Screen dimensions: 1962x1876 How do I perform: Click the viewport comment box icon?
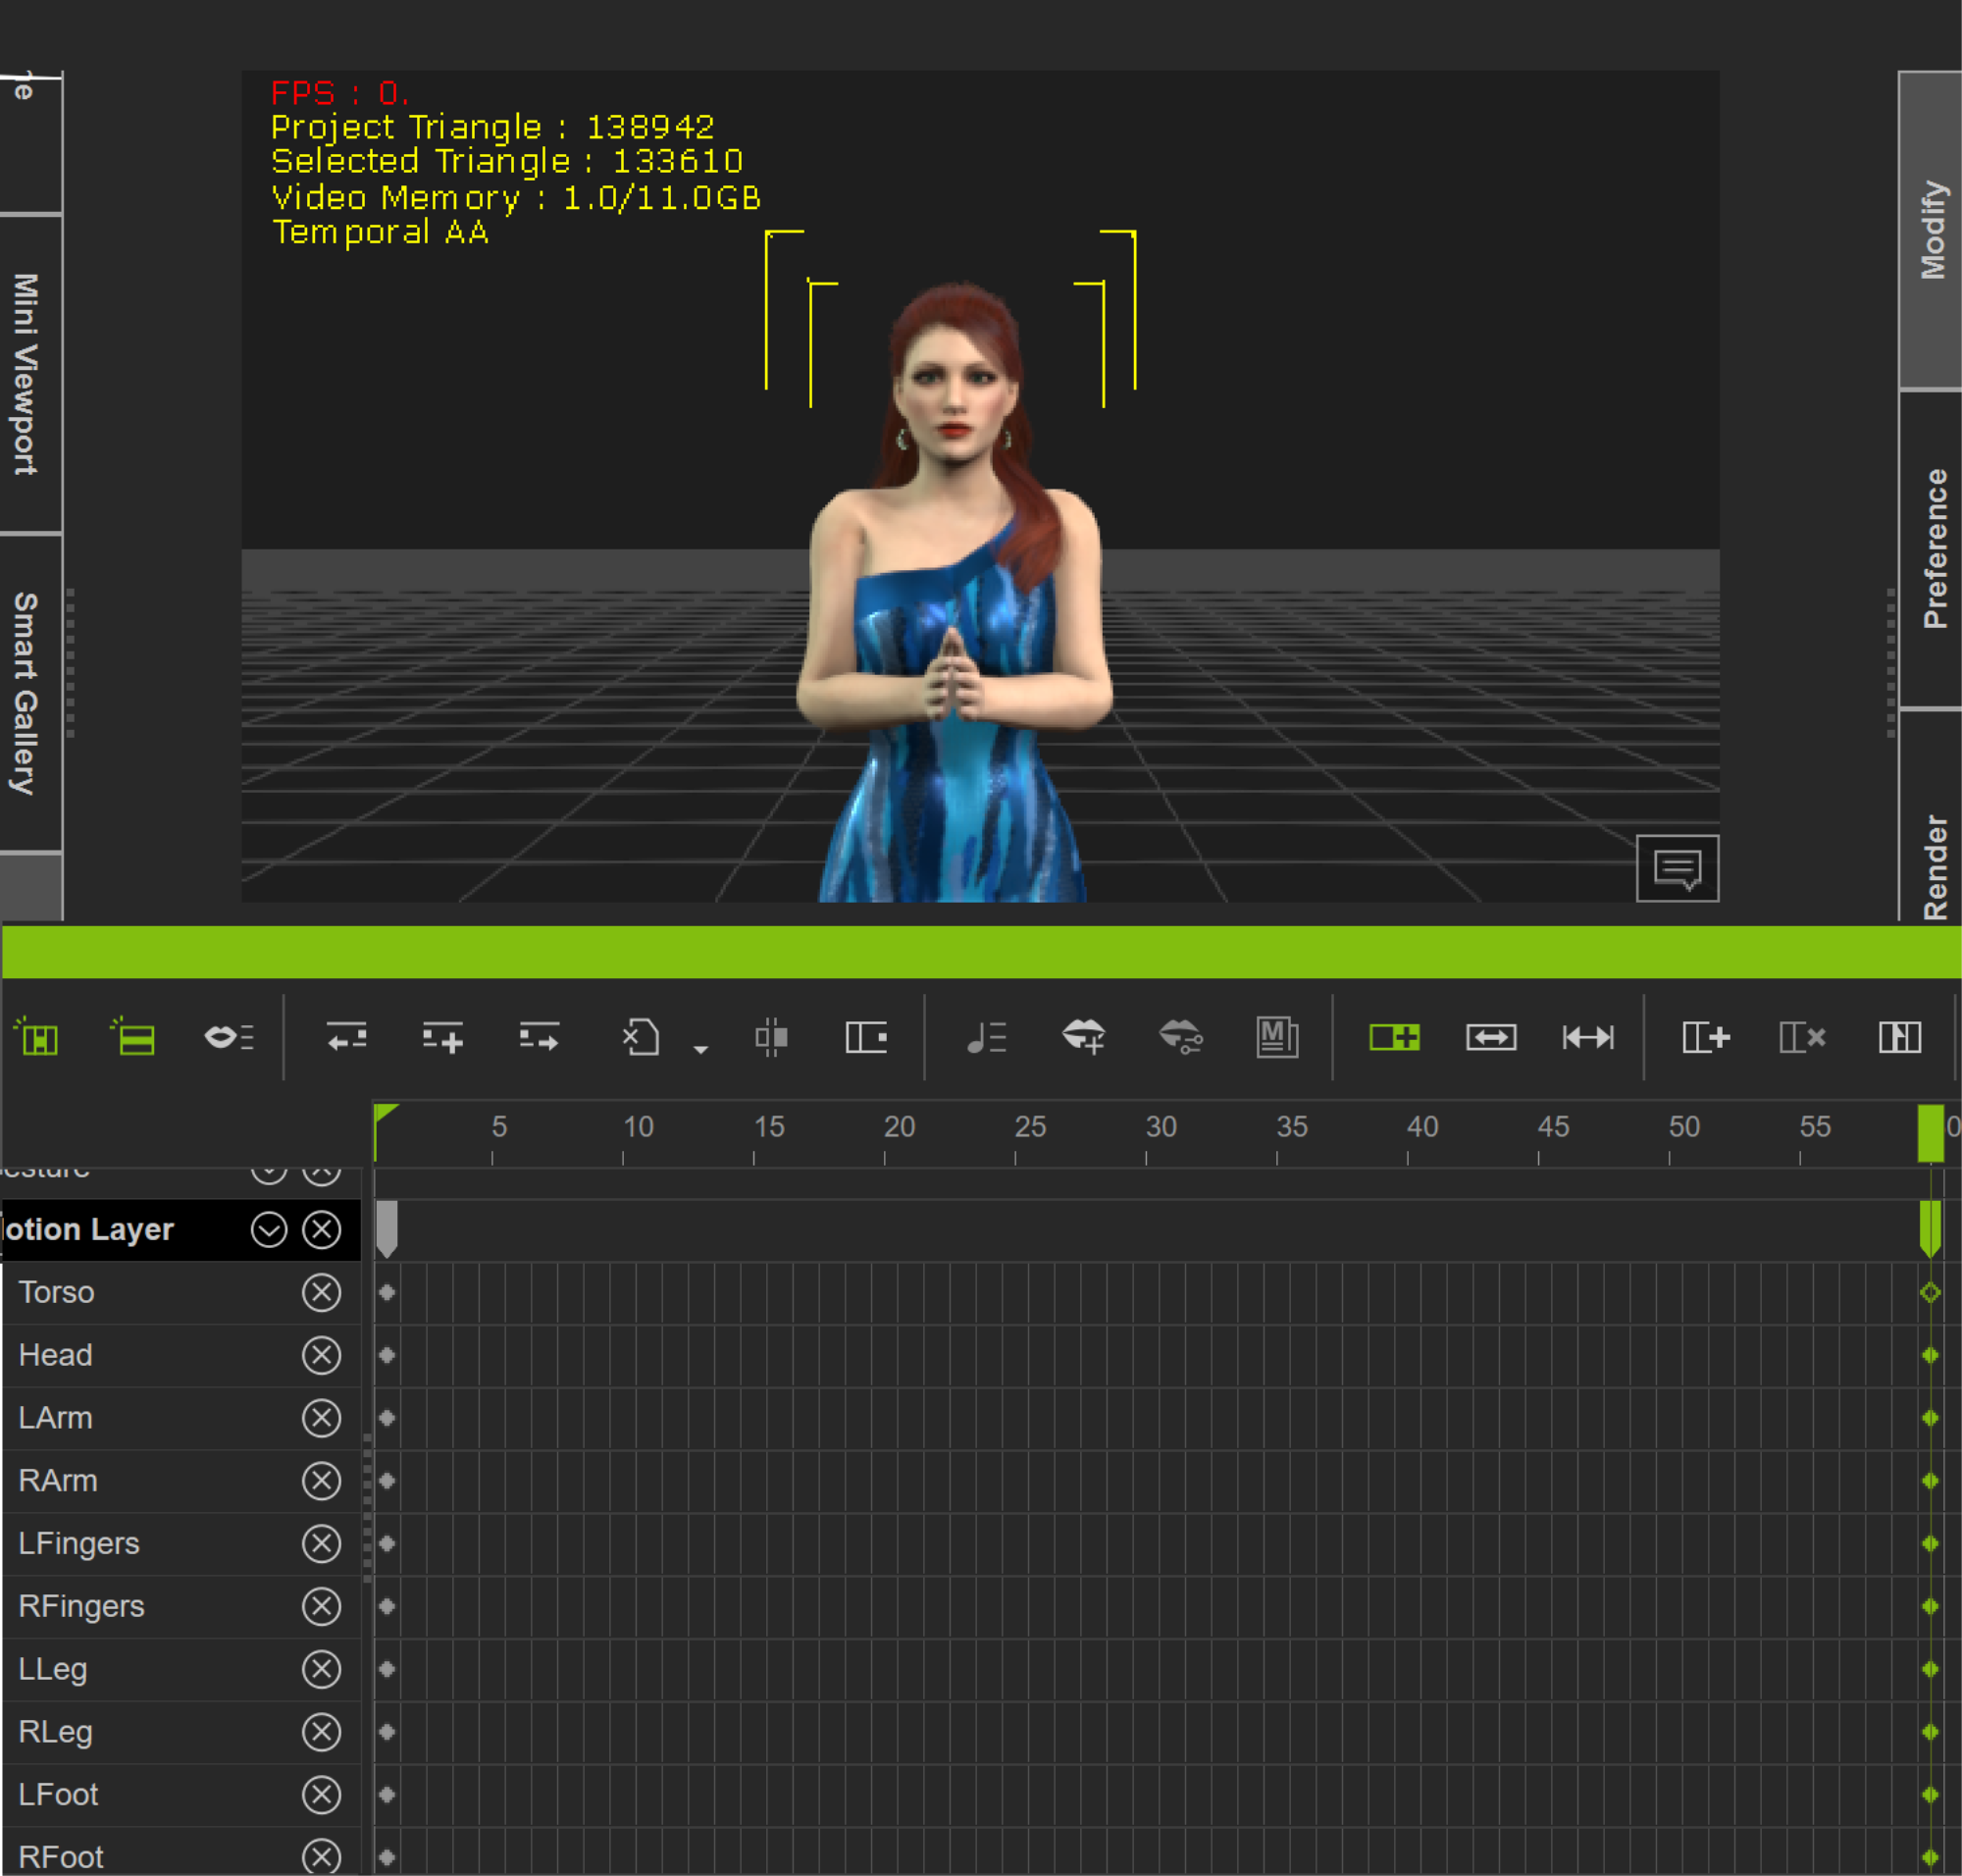(x=1677, y=868)
